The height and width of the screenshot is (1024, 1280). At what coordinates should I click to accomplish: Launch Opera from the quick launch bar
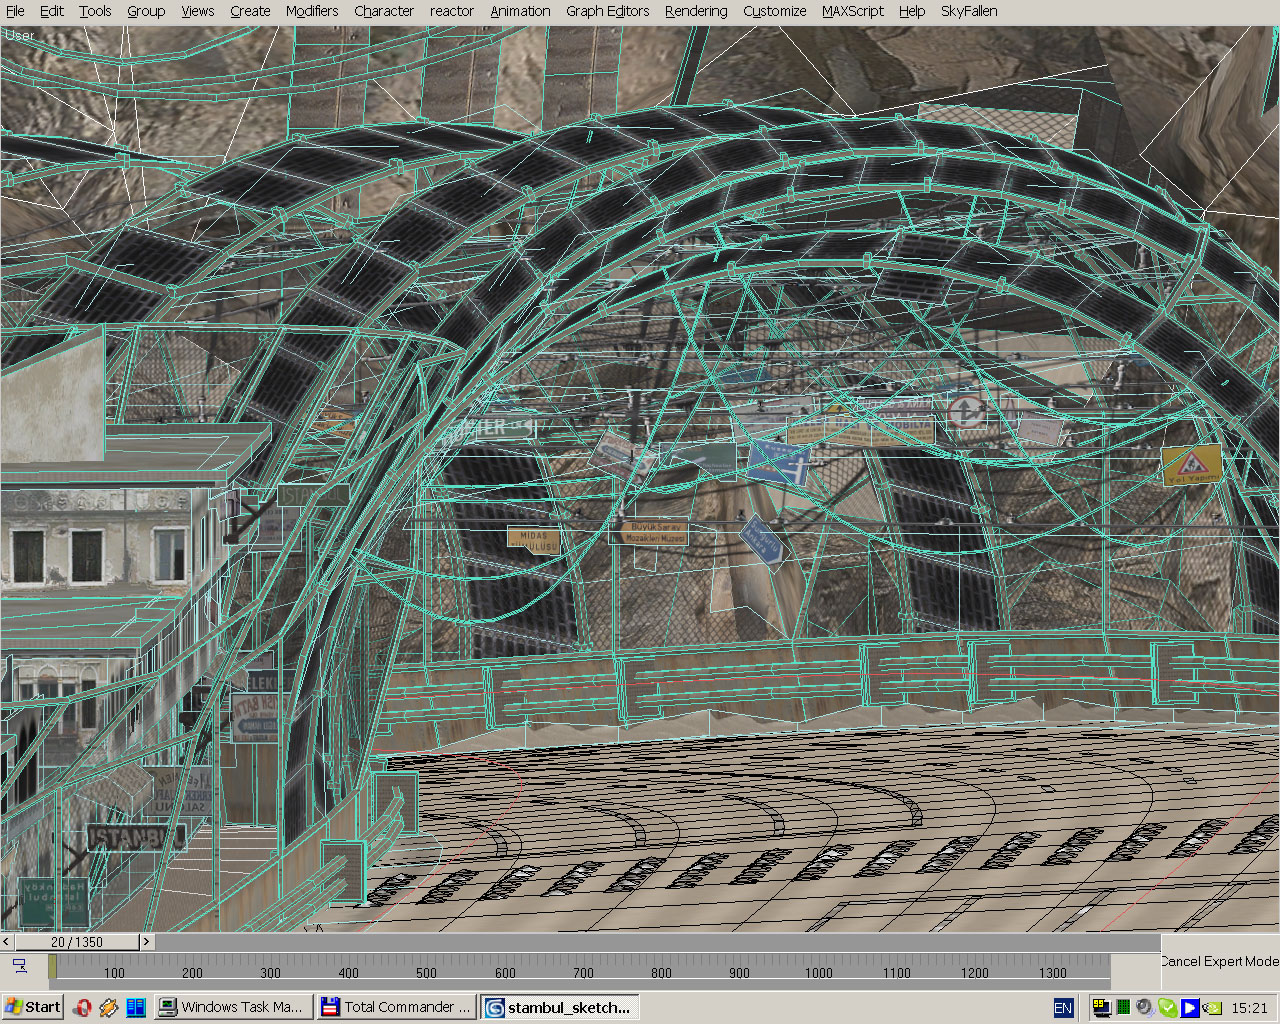(83, 1007)
